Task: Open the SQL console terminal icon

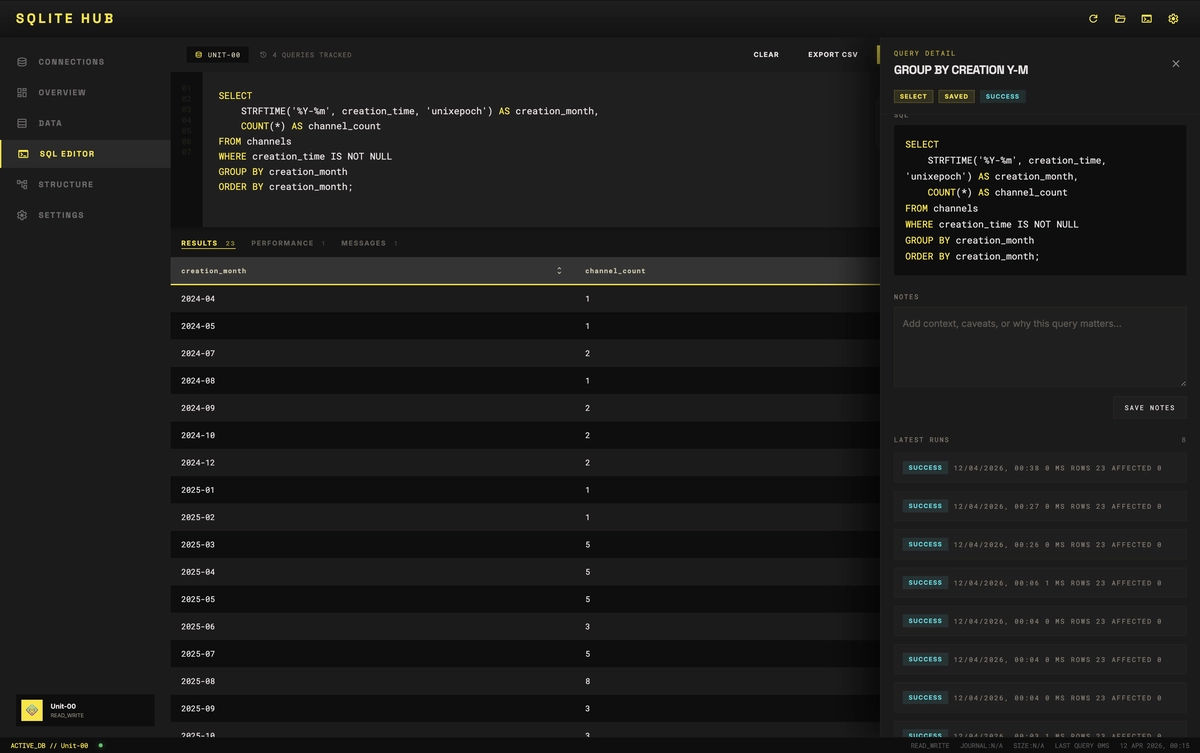Action: (x=1146, y=18)
